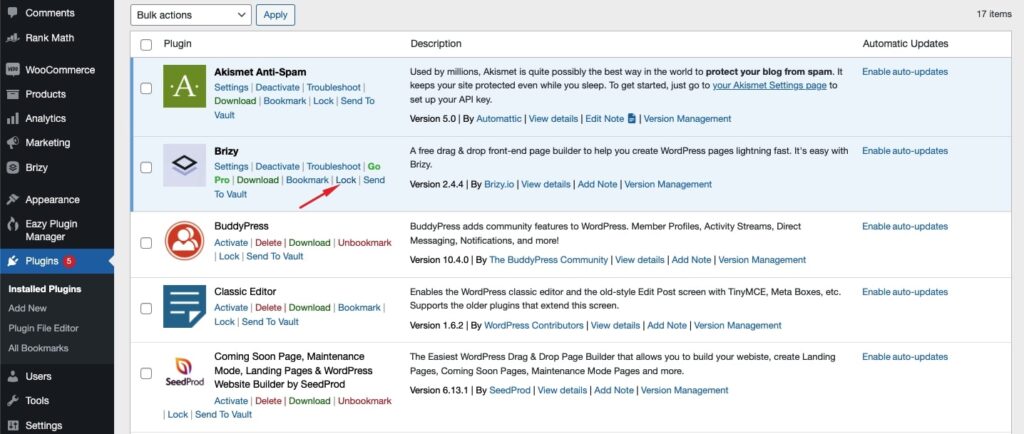The width and height of the screenshot is (1024, 434).
Task: Check the Brizy row checkbox
Action: (x=146, y=167)
